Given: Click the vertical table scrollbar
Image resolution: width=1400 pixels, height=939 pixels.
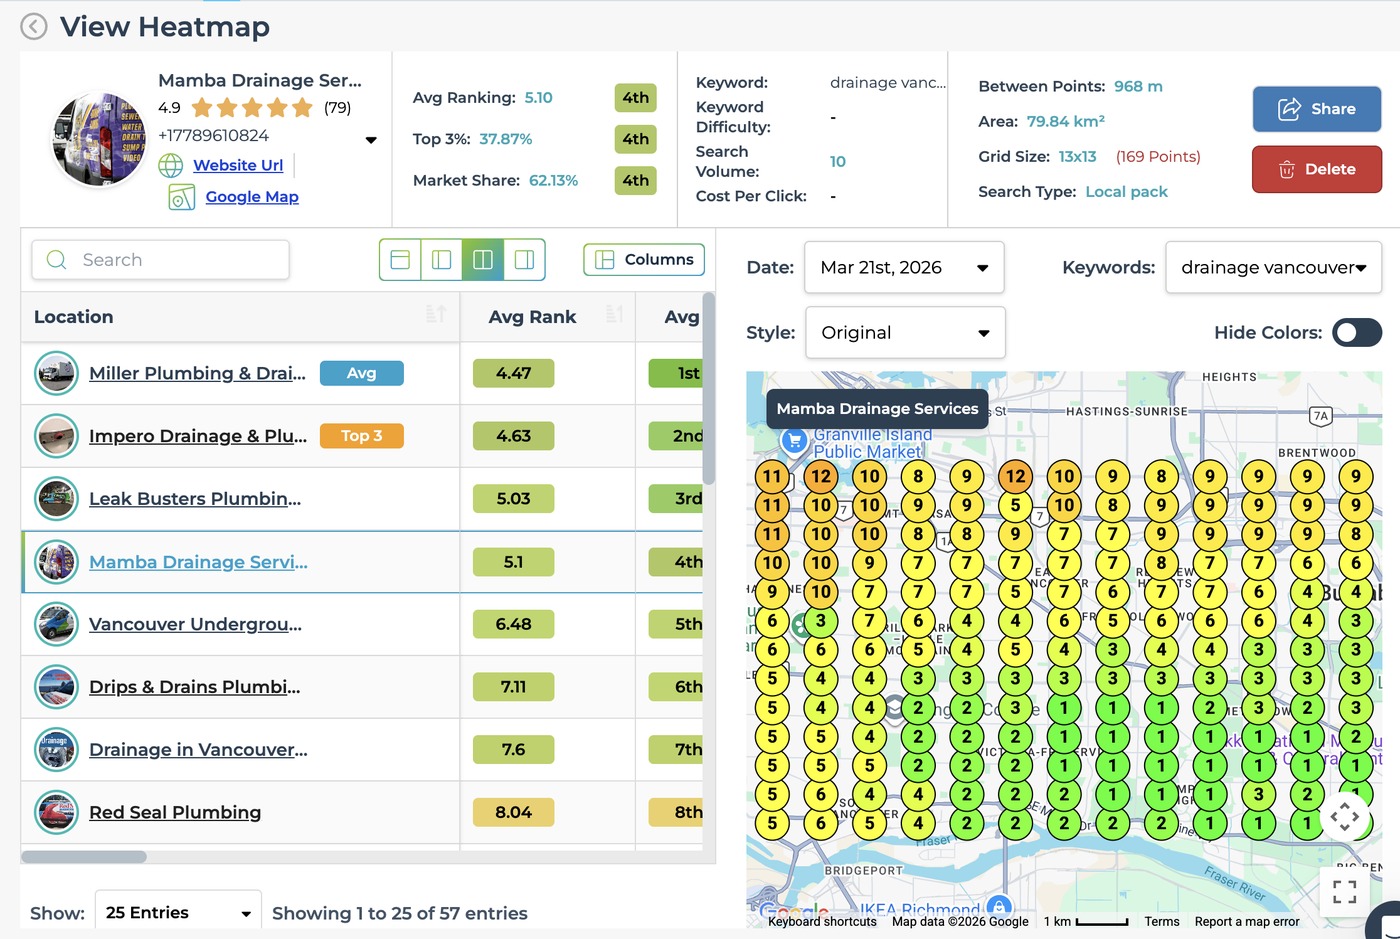Looking at the screenshot, I should click(x=709, y=389).
